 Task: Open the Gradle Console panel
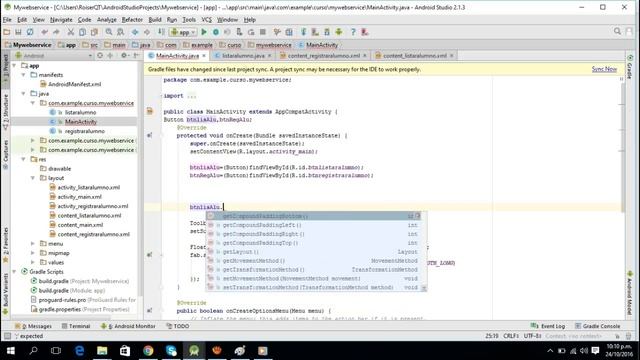[598, 326]
